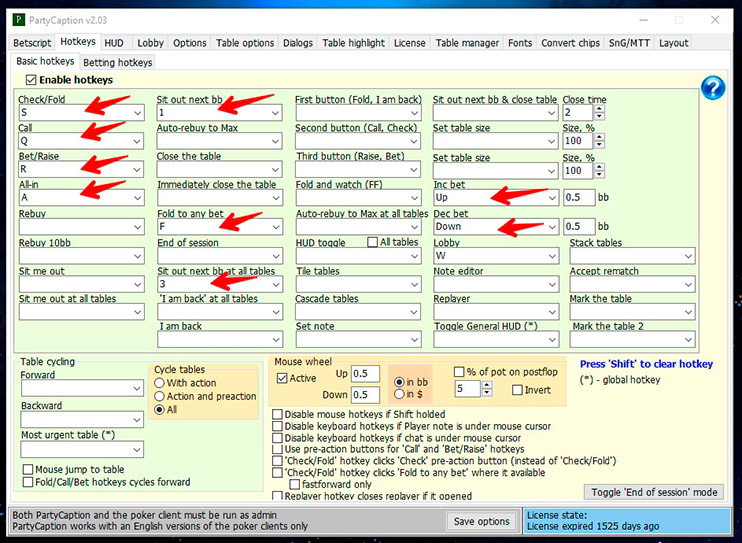
Task: Toggle the mouse wheel Active checkbox
Action: click(282, 378)
